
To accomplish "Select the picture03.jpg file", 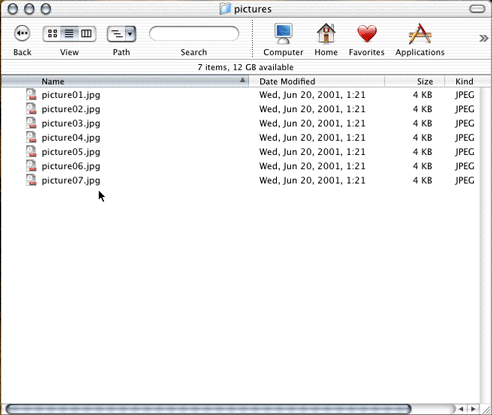I will (x=71, y=124).
